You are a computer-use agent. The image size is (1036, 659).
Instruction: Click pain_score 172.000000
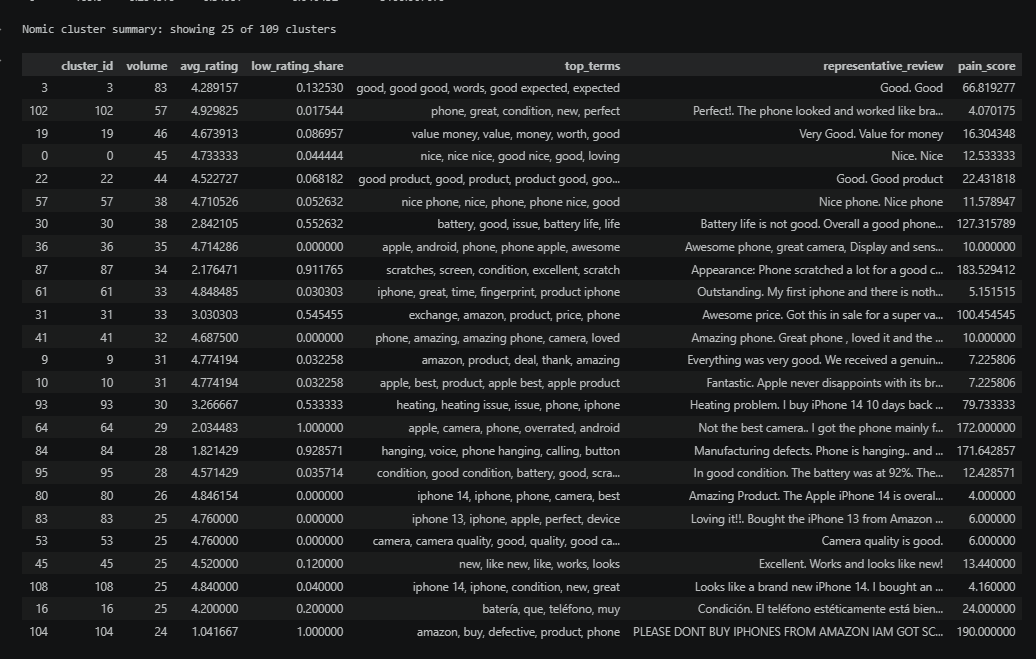[x=986, y=428]
